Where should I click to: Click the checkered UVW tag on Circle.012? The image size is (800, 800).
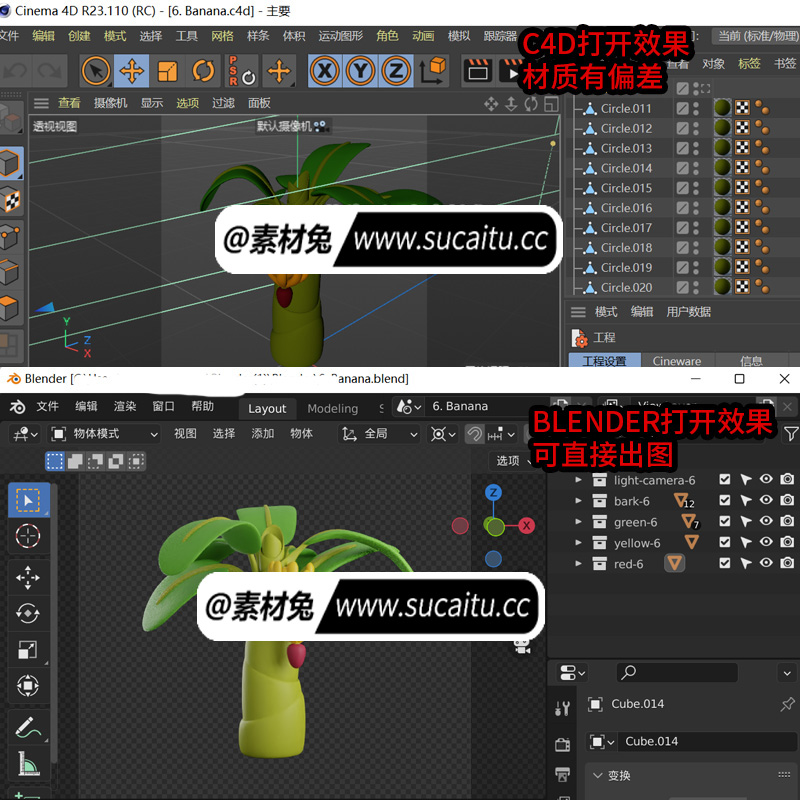click(742, 128)
